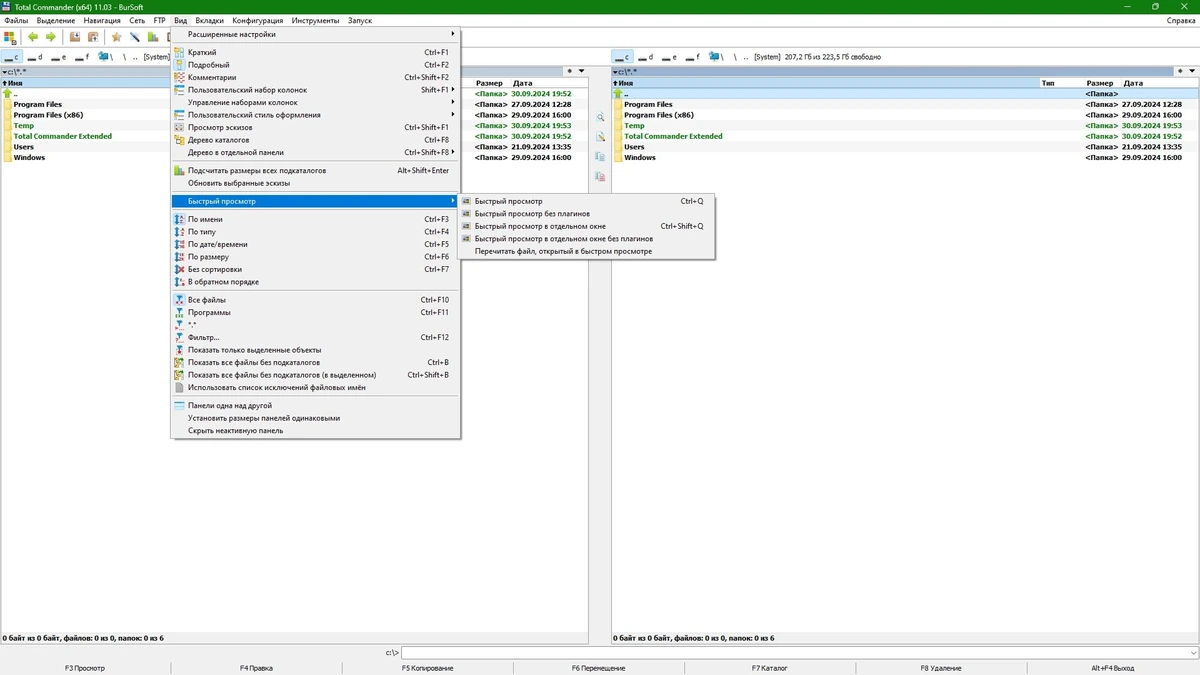Expand Управление наборами колонок submenu
The image size is (1200, 675).
315,102
